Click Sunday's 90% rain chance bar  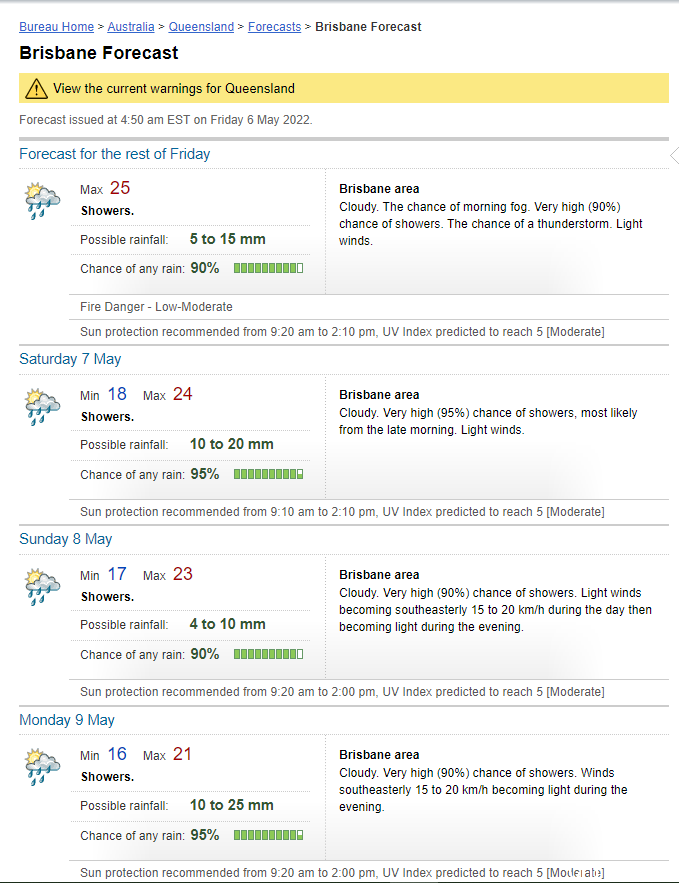[269, 654]
